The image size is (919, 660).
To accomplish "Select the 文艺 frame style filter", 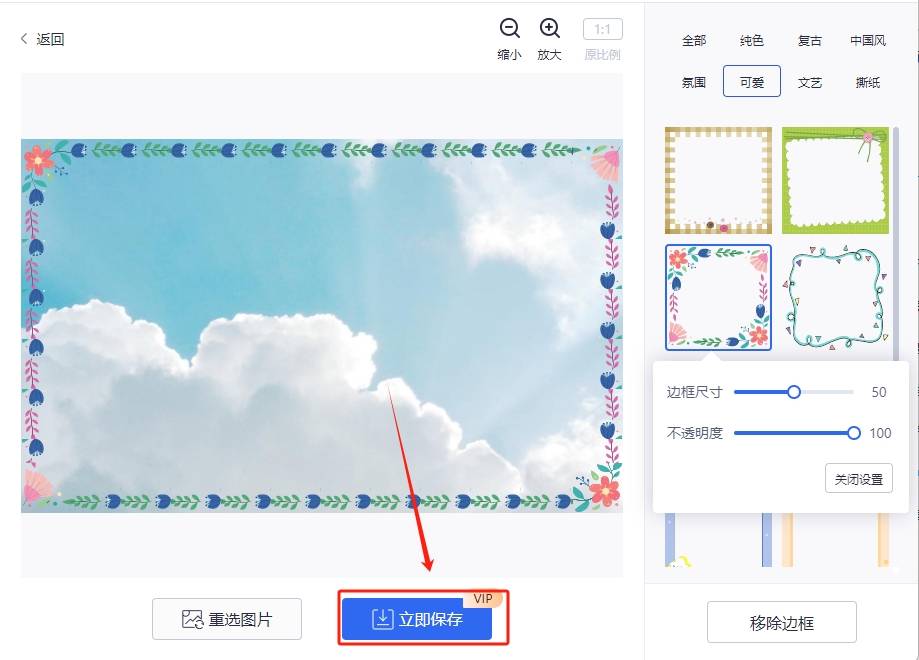I will [x=808, y=81].
